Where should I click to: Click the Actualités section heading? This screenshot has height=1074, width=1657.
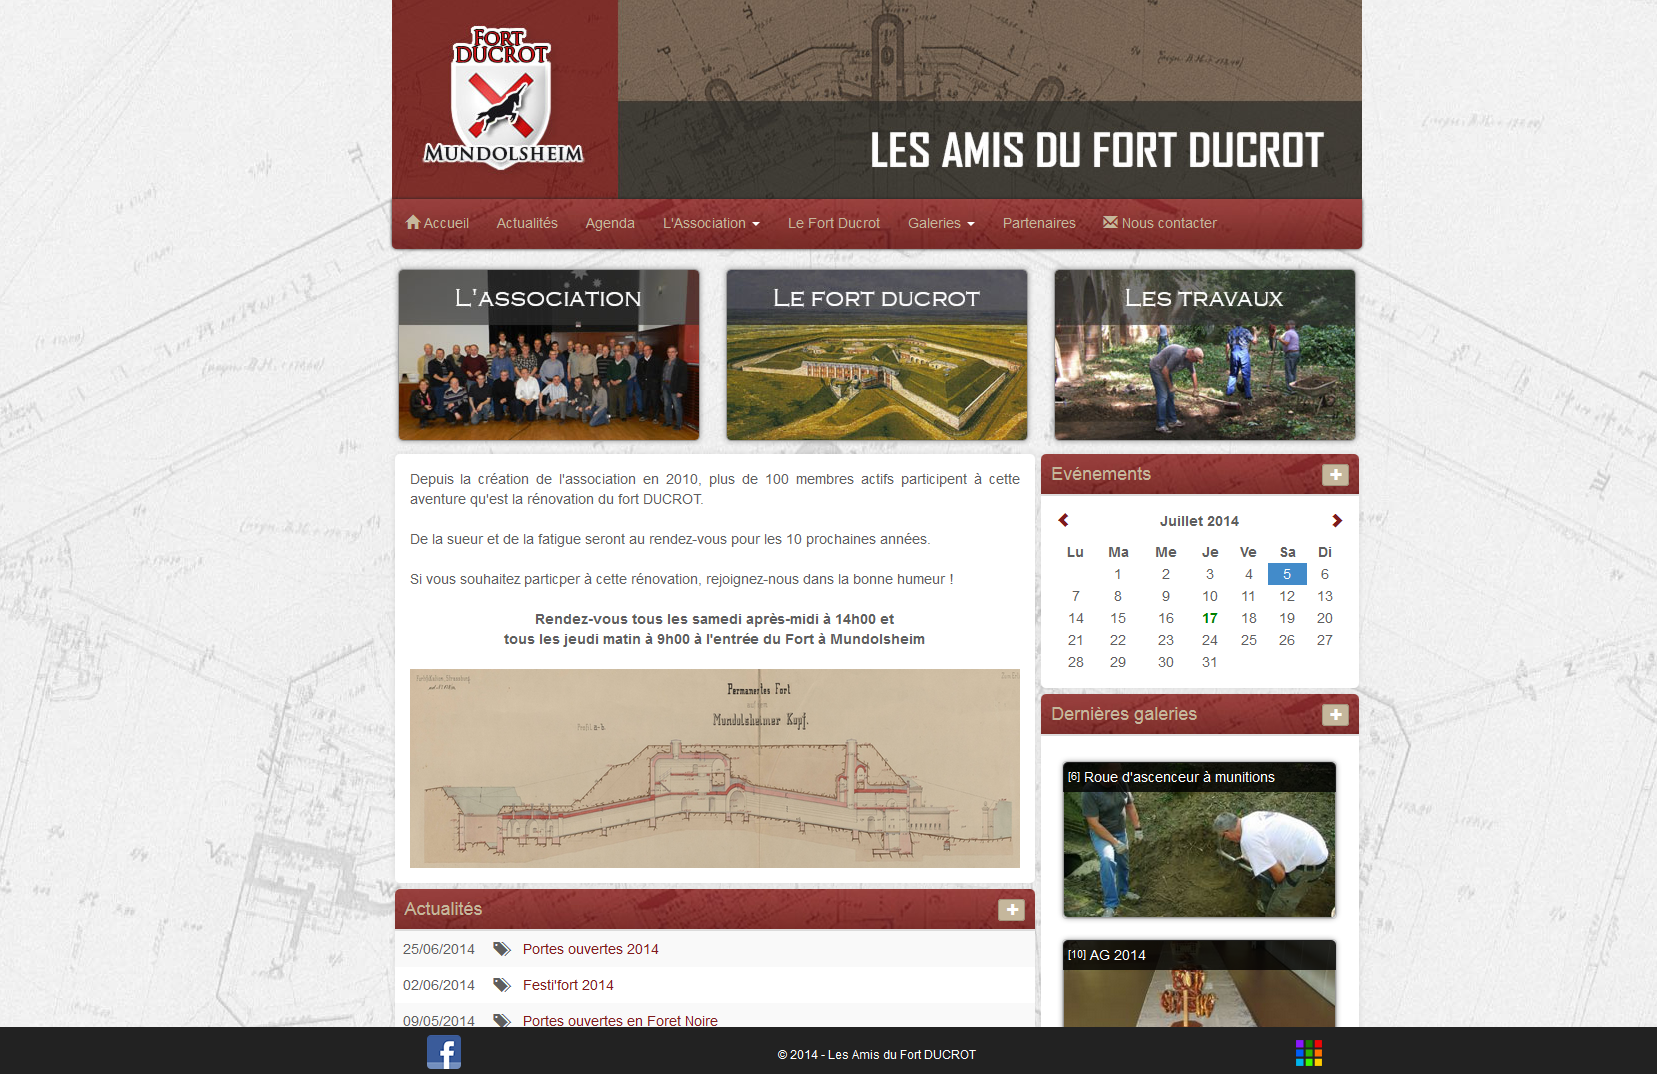[443, 909]
